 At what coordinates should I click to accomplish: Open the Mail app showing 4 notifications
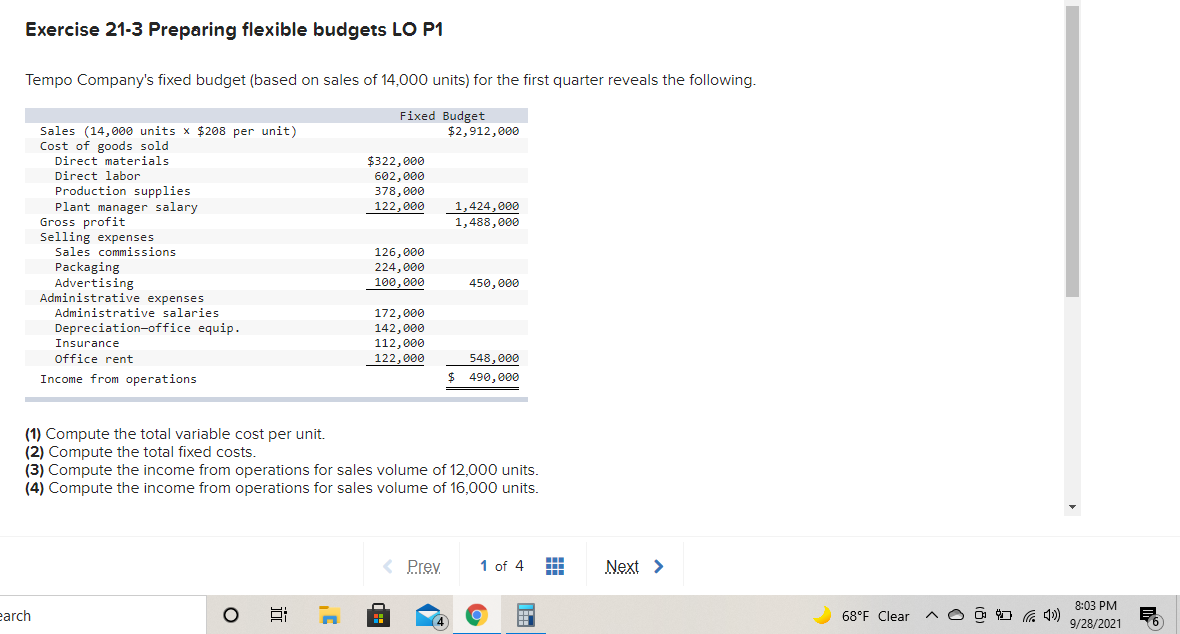pyautogui.click(x=428, y=615)
